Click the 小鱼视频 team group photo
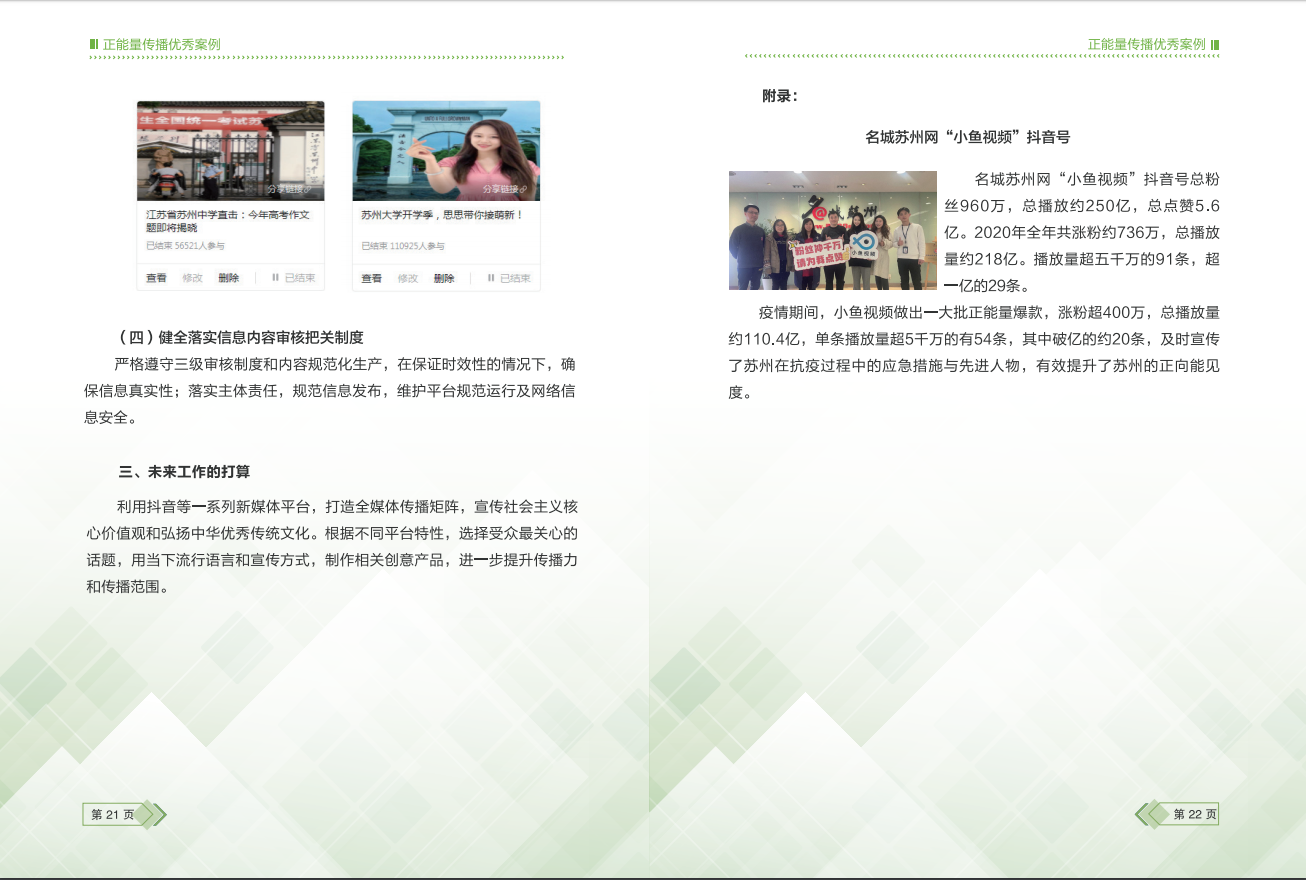Image resolution: width=1306 pixels, height=880 pixels. [x=832, y=230]
